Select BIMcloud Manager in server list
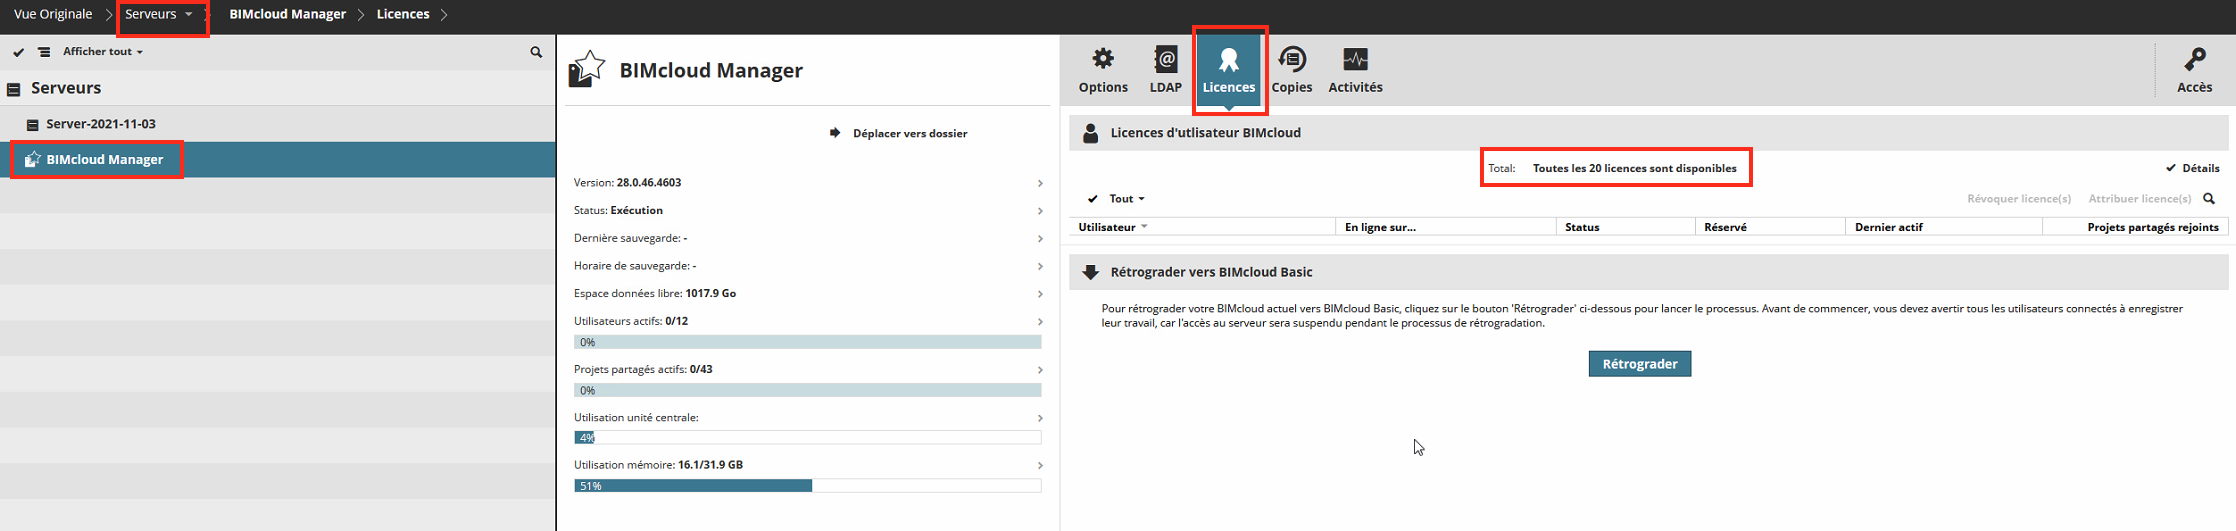This screenshot has height=531, width=2236. point(277,159)
